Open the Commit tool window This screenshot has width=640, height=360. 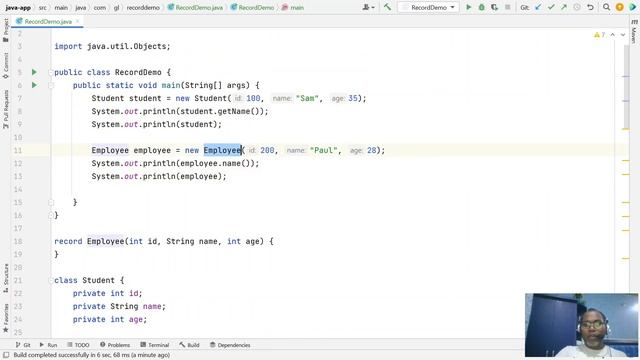pyautogui.click(x=6, y=65)
